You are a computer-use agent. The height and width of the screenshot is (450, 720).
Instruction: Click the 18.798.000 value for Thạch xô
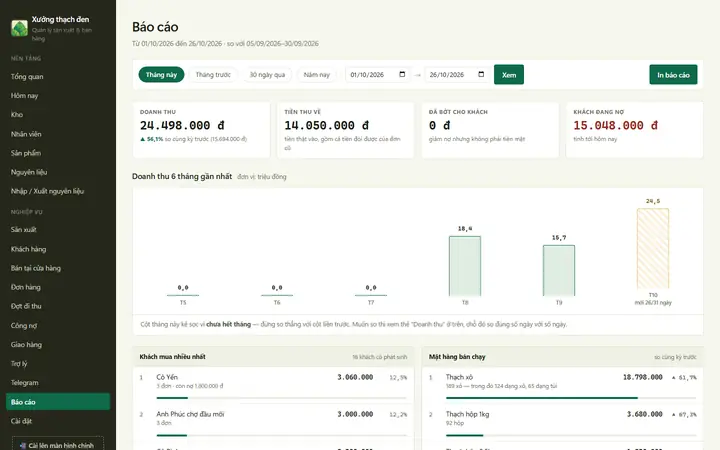point(642,377)
